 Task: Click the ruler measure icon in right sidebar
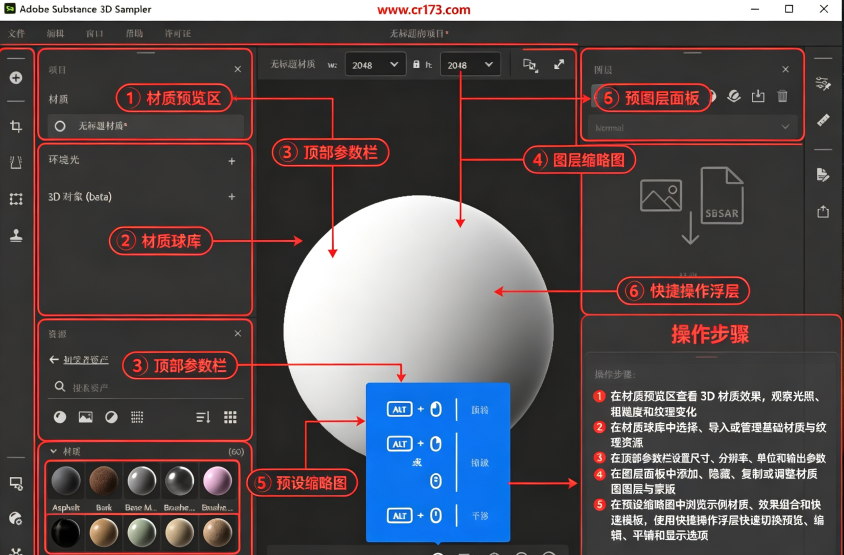click(x=823, y=120)
